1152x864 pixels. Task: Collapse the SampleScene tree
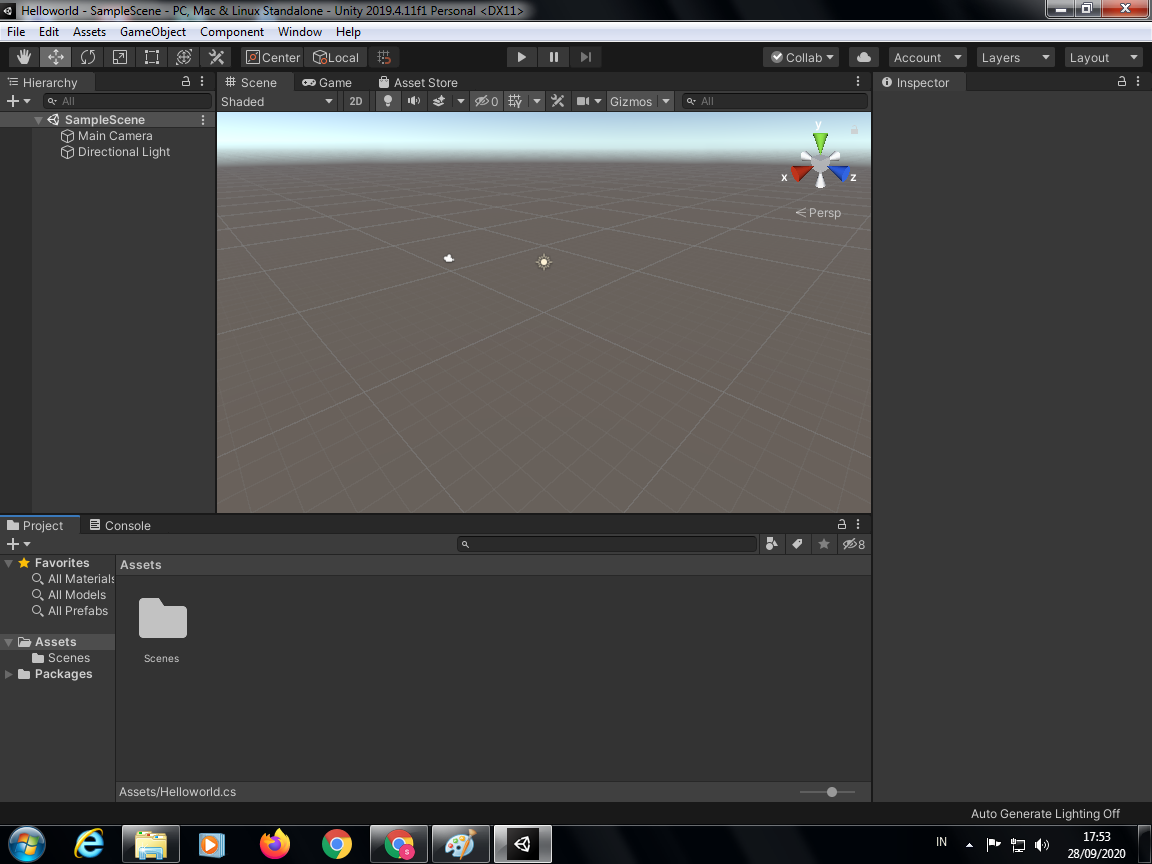[38, 120]
